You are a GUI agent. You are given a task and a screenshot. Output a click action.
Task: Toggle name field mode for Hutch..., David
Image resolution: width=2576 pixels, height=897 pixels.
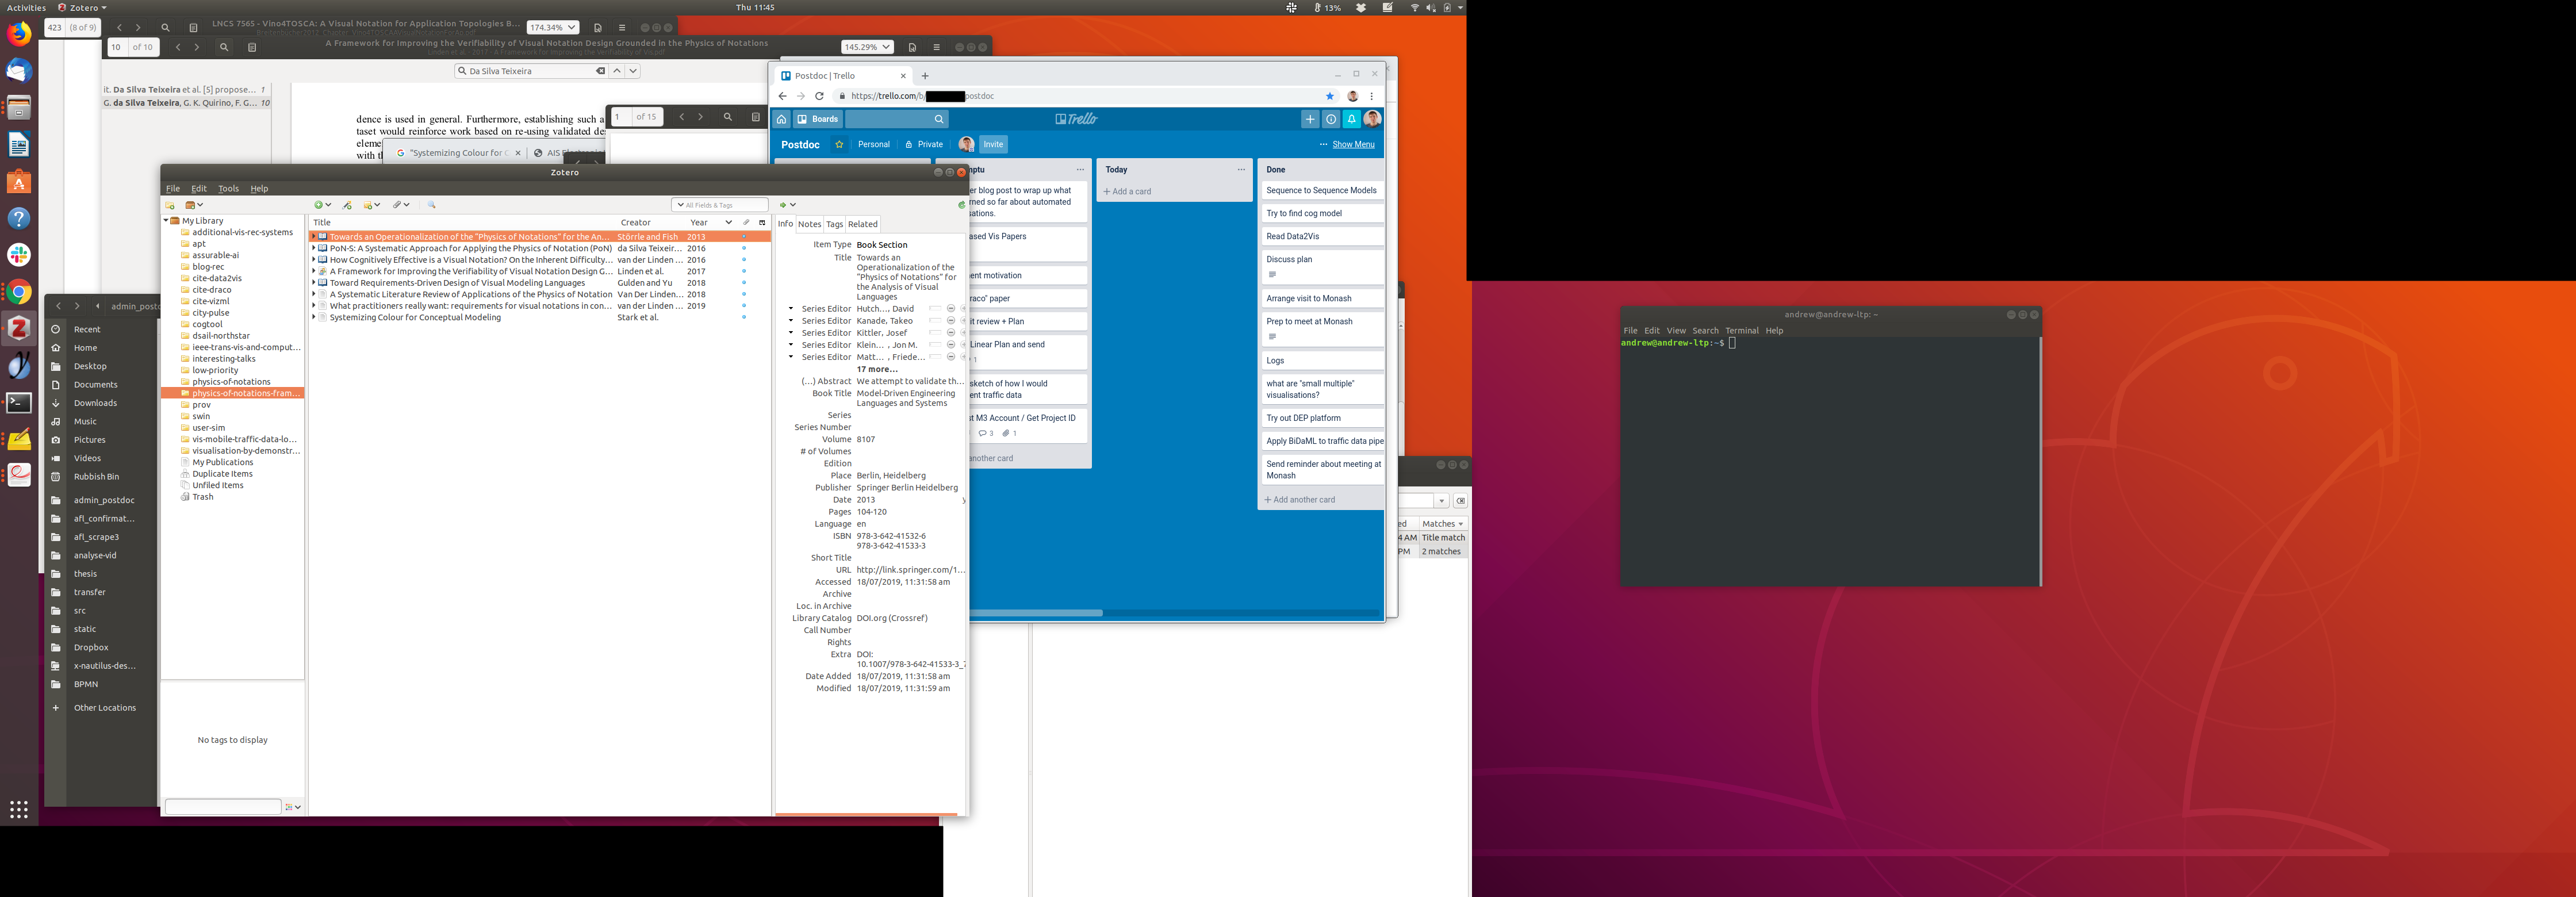pyautogui.click(x=935, y=309)
